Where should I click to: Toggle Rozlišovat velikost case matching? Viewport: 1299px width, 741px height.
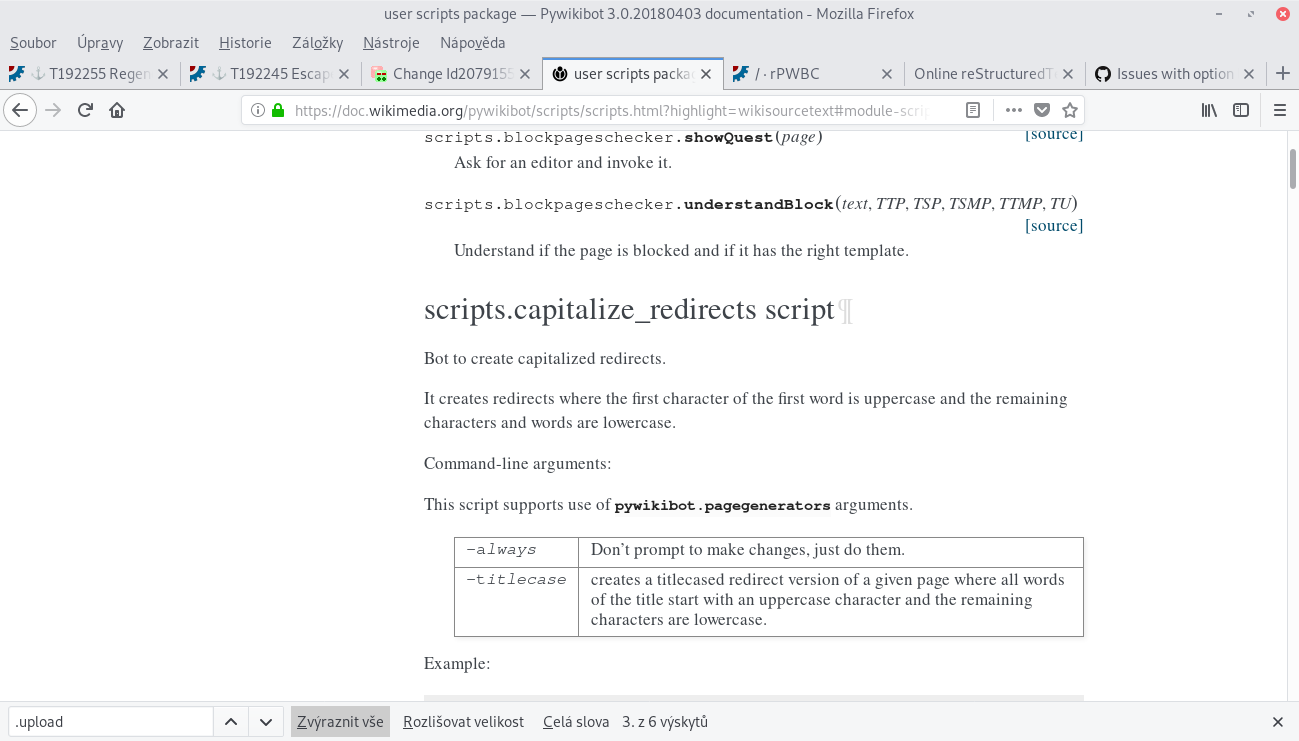463,721
